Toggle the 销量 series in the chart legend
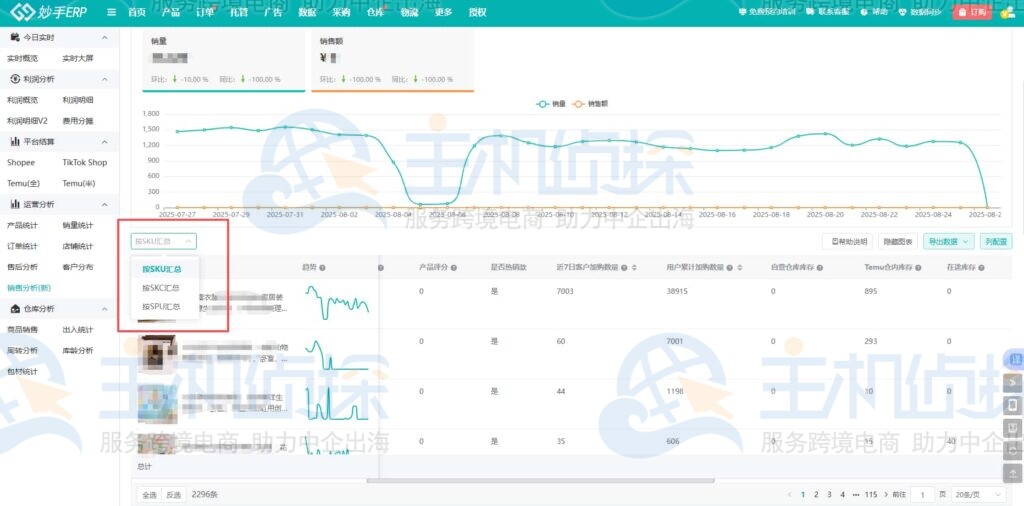The width and height of the screenshot is (1024, 506). point(551,103)
